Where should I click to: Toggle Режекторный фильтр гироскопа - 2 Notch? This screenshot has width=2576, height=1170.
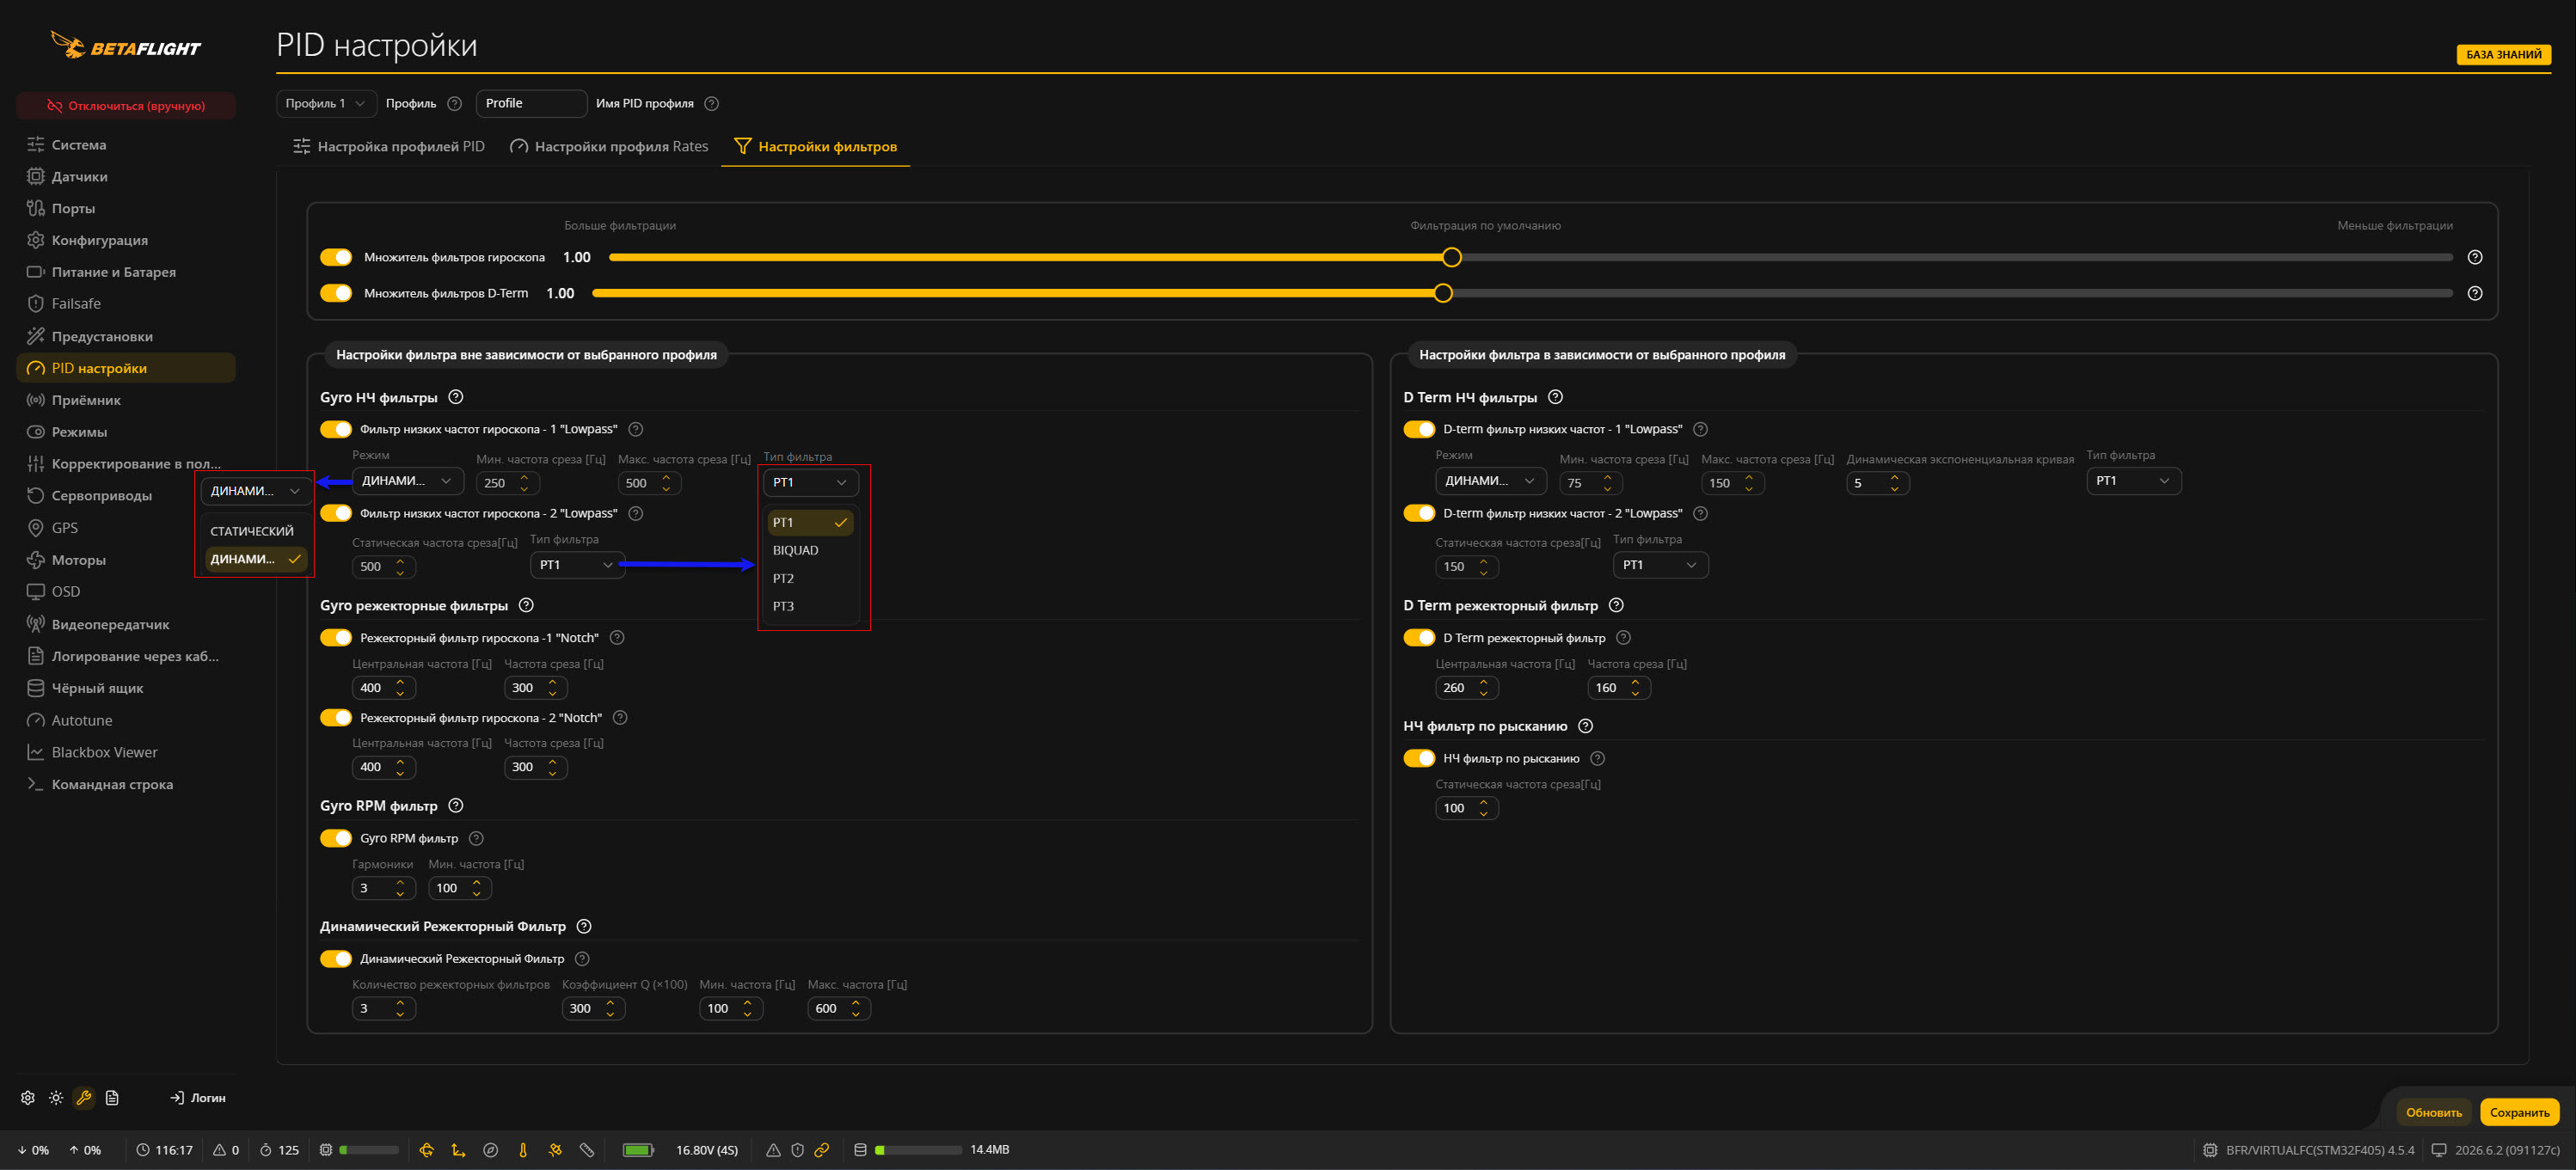point(336,717)
